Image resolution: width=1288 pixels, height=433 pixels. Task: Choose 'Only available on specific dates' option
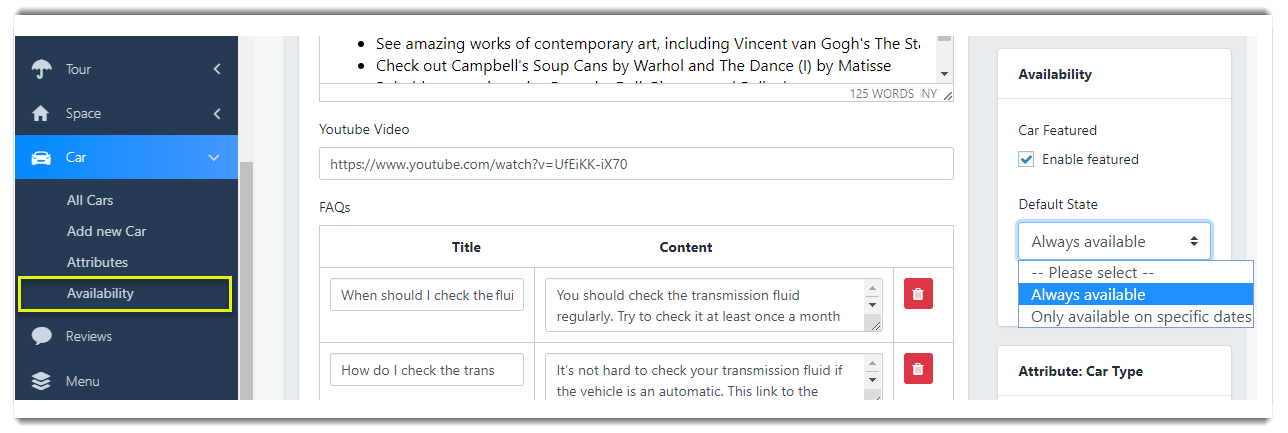[x=1135, y=317]
